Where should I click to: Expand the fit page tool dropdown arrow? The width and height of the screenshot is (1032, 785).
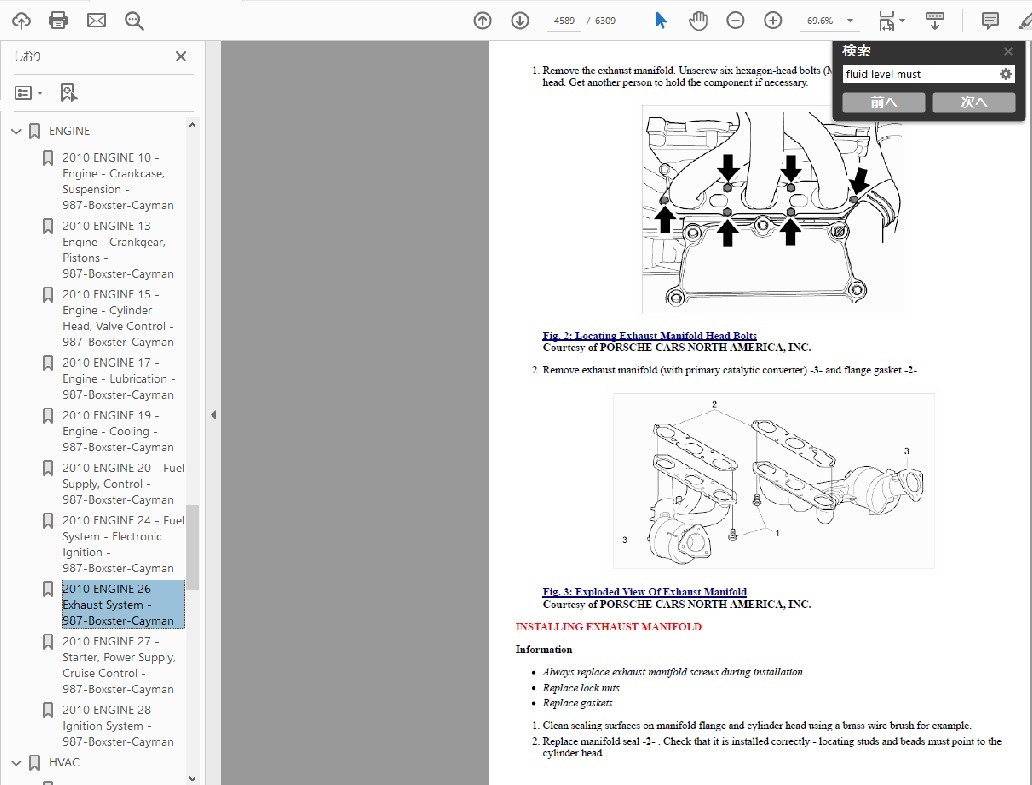pyautogui.click(x=902, y=20)
